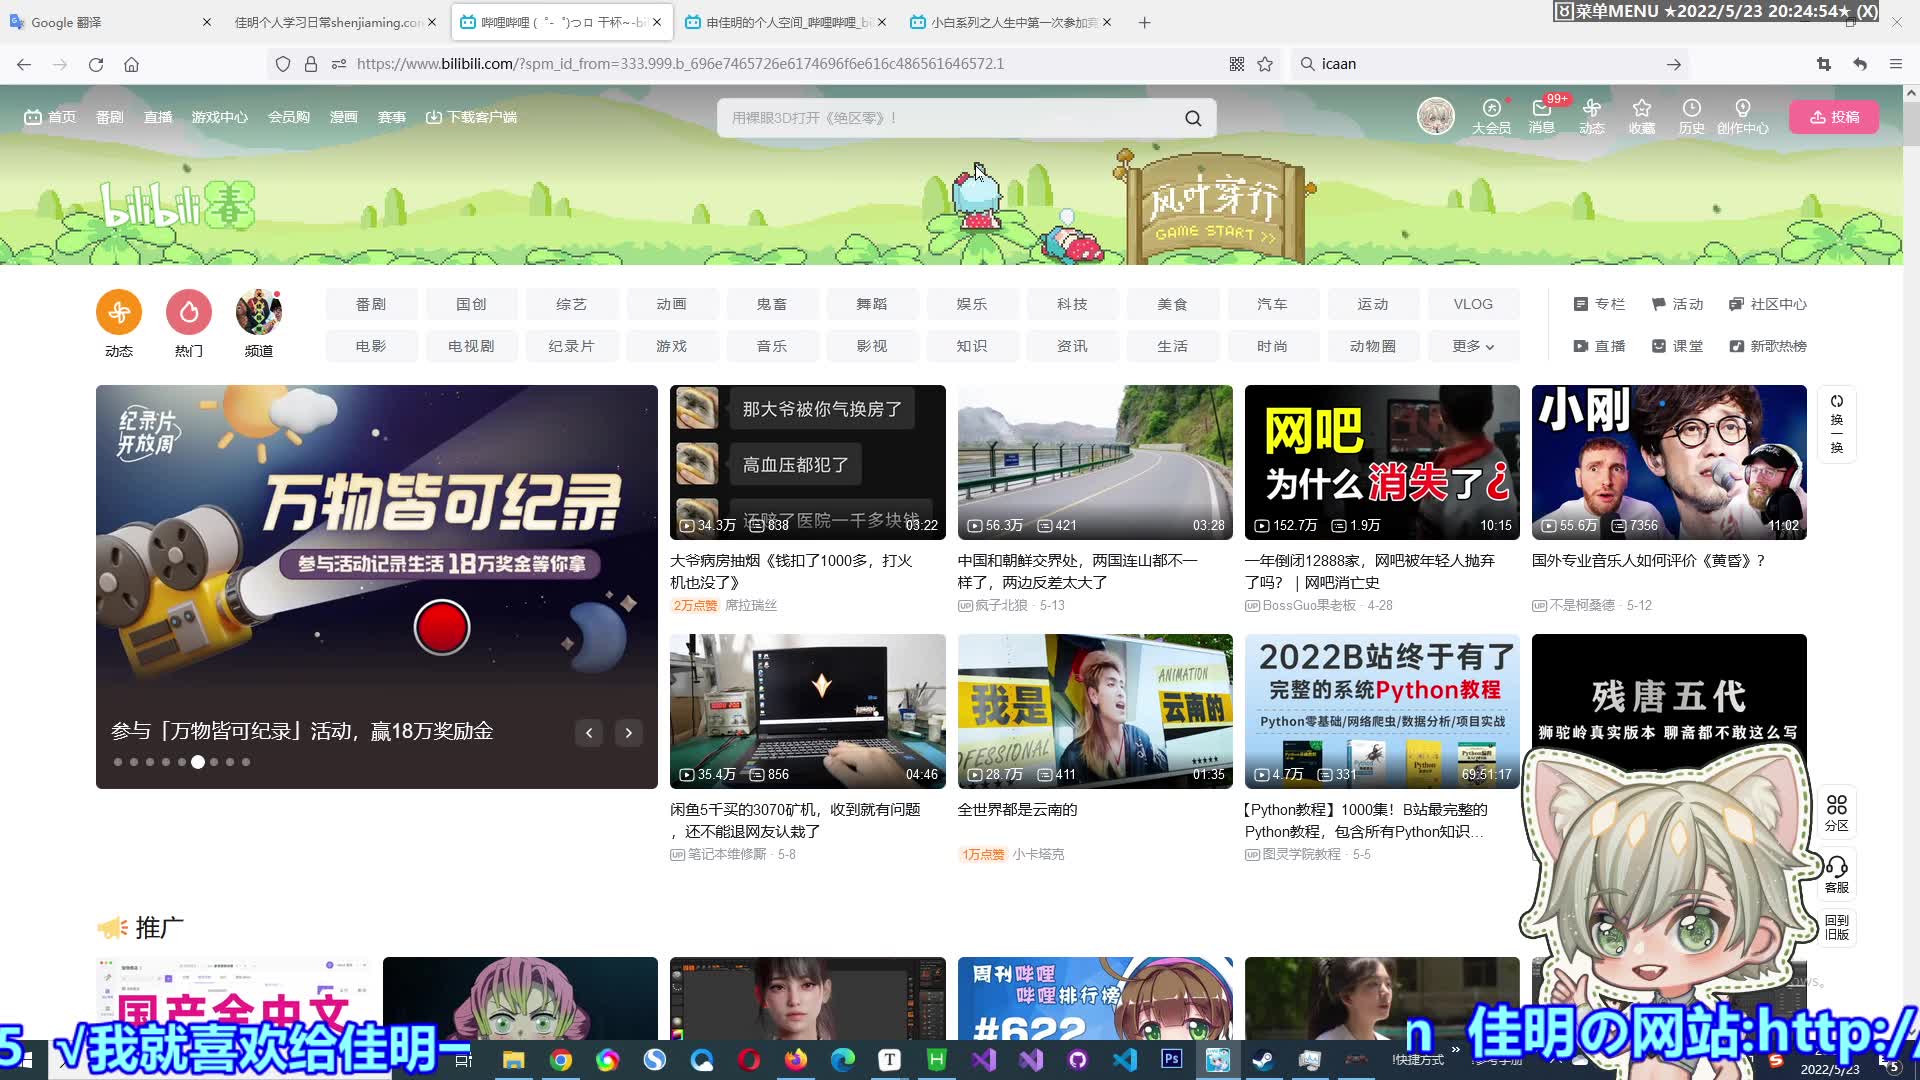Contact 客服 customer service
This screenshot has width=1920, height=1080.
tap(1837, 874)
